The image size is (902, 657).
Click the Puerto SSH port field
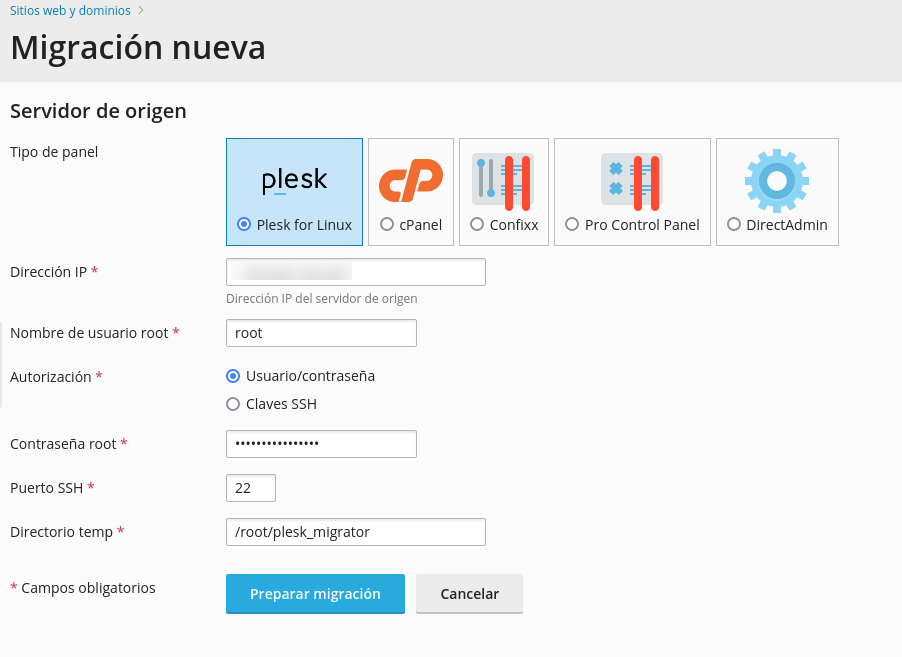click(x=251, y=488)
